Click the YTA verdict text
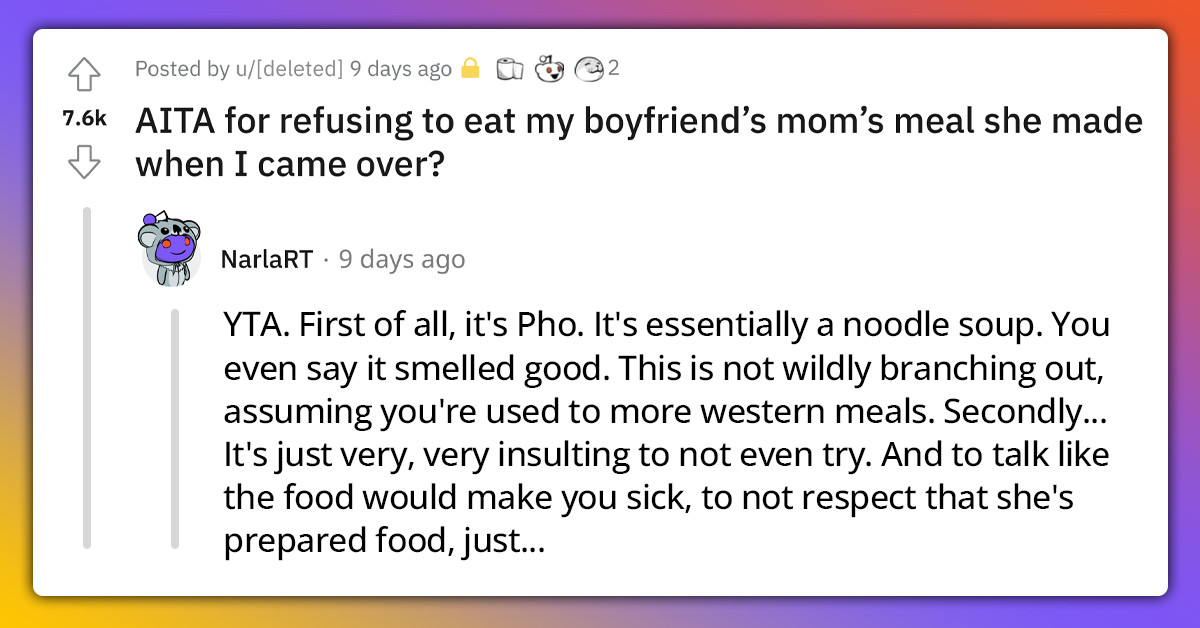The image size is (1200, 628). pos(246,324)
